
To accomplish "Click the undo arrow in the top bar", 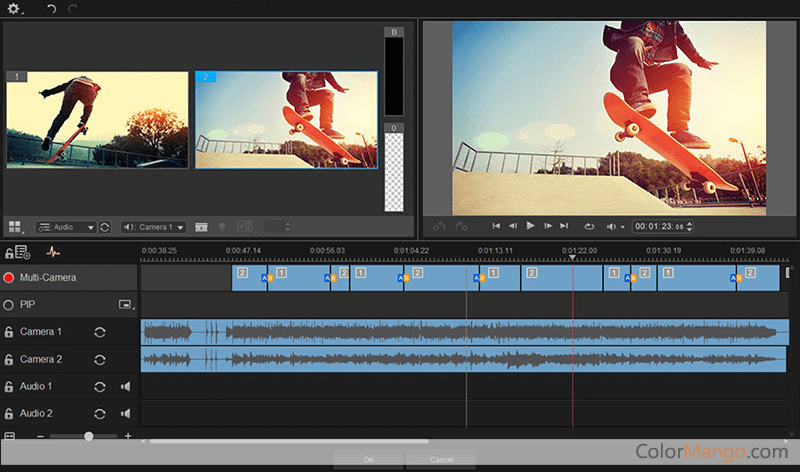I will tap(51, 9).
